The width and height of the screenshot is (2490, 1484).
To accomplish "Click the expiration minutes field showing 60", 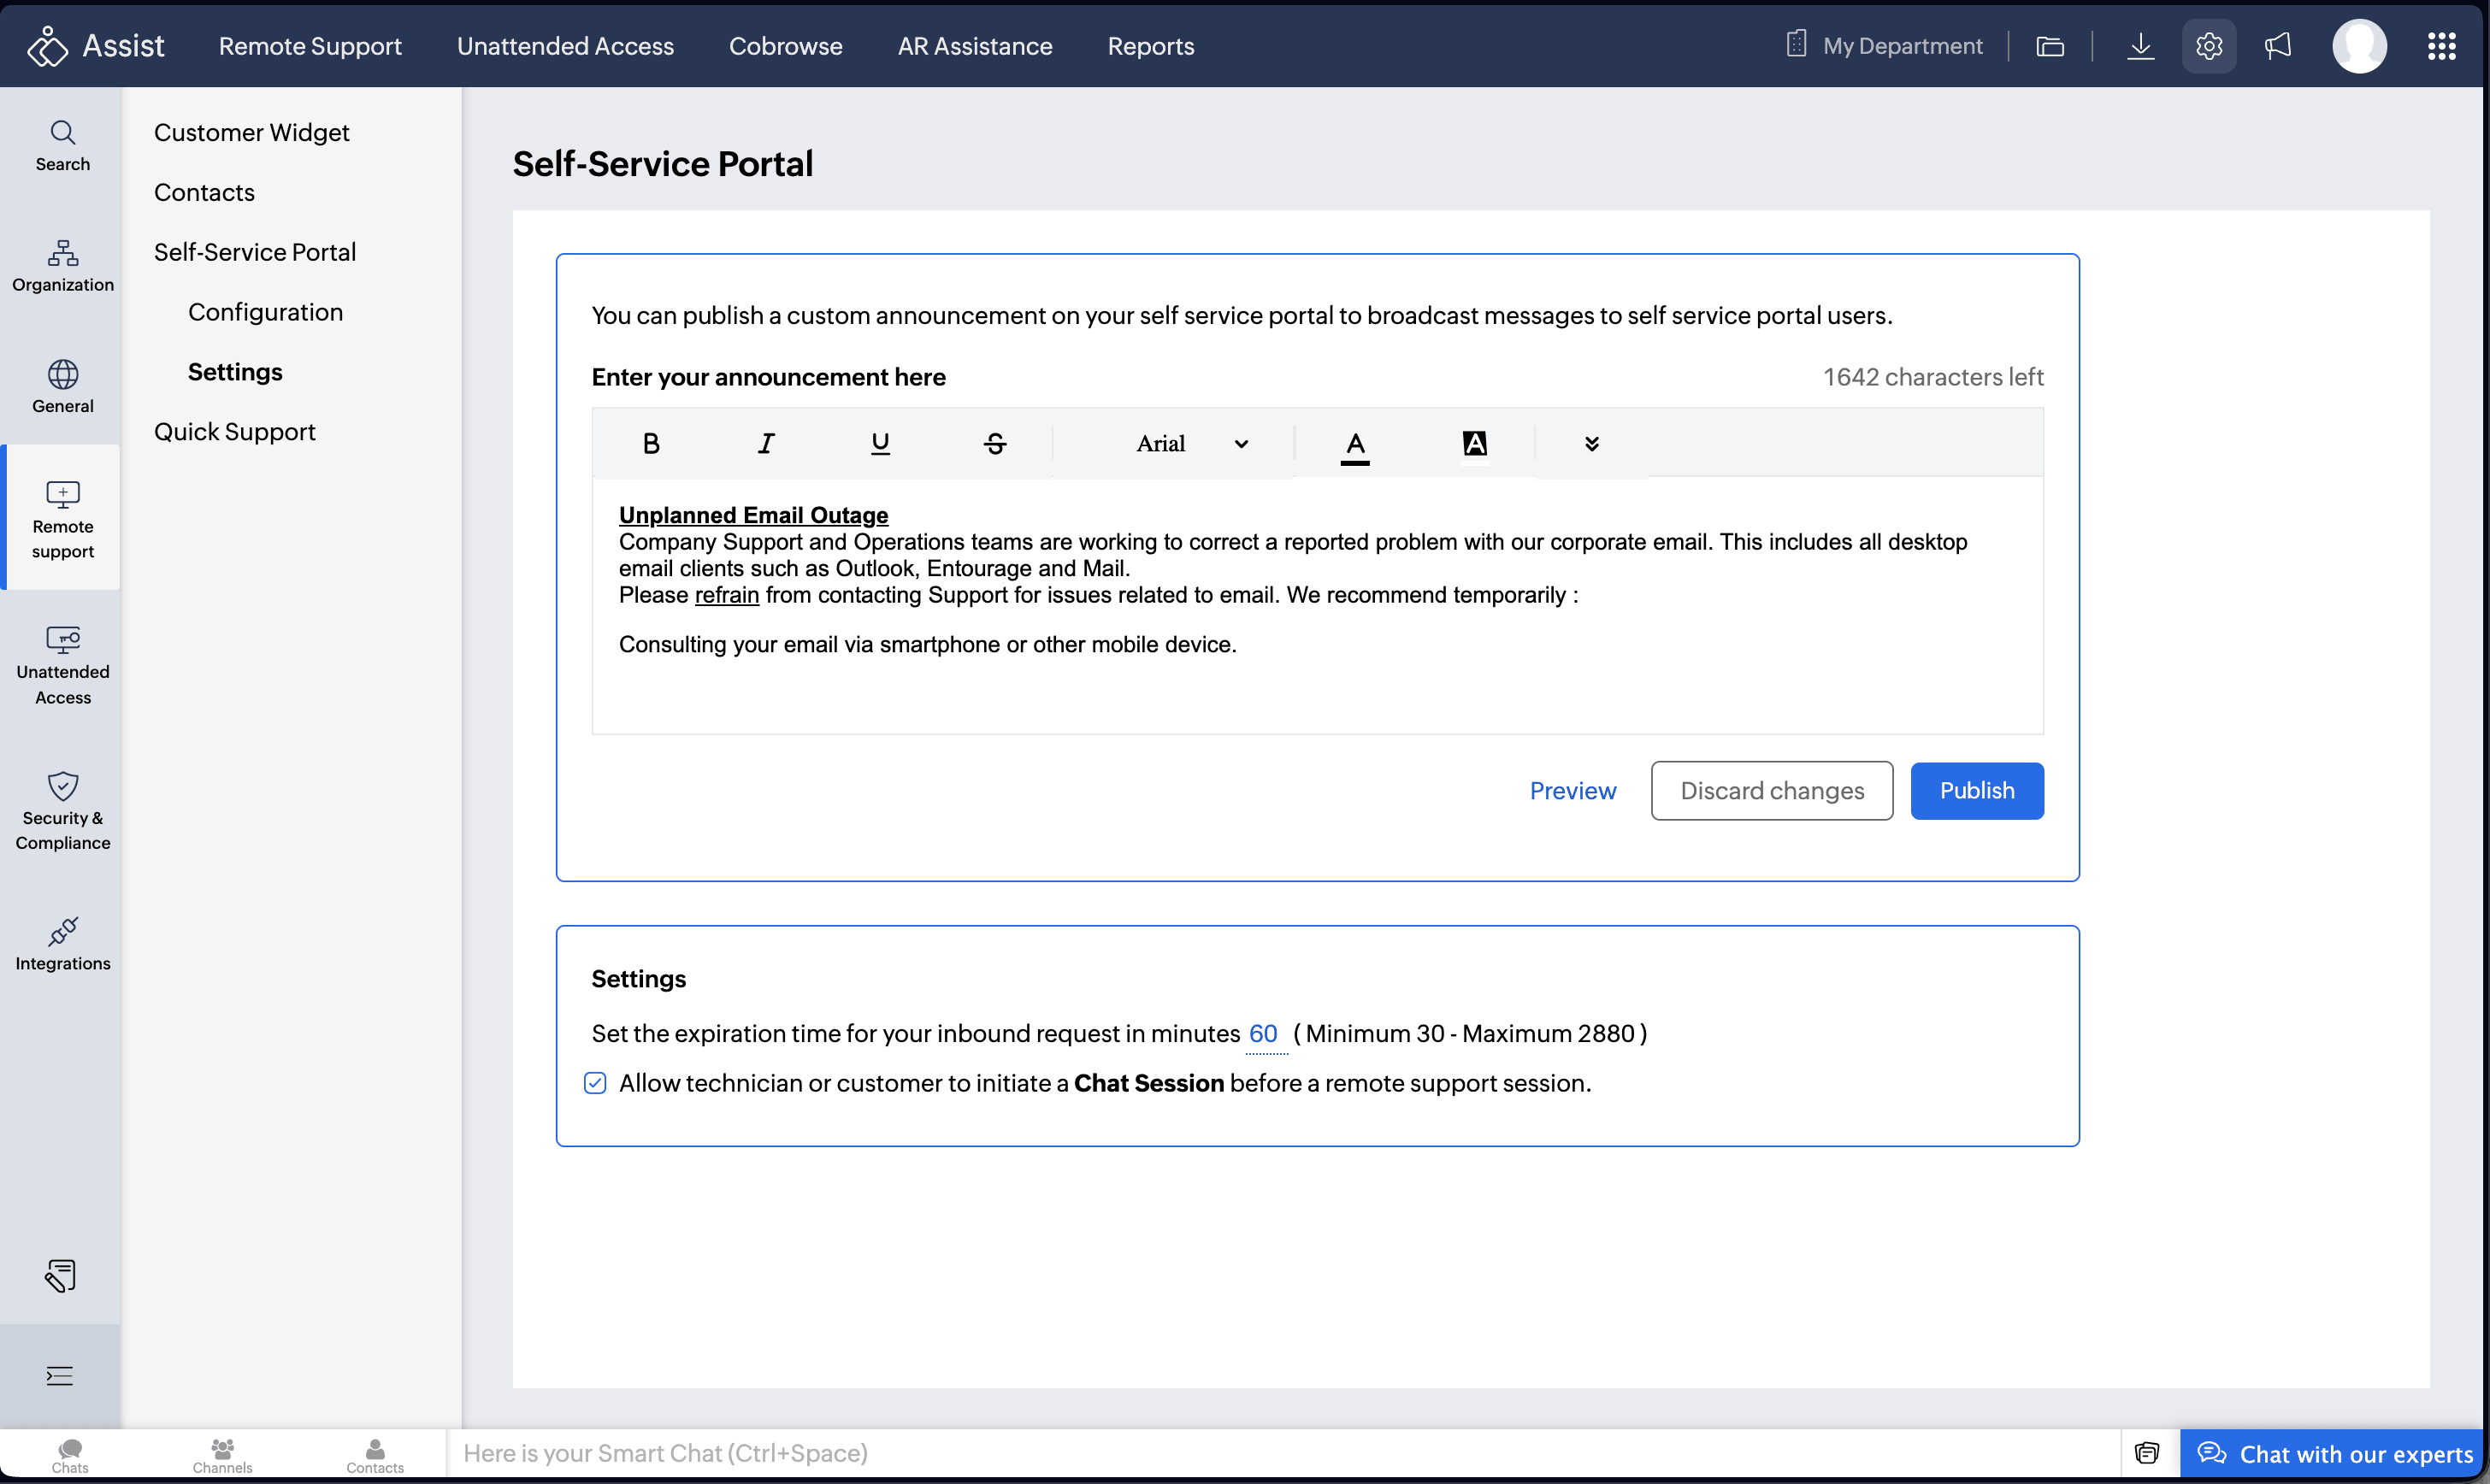I will coord(1263,1033).
